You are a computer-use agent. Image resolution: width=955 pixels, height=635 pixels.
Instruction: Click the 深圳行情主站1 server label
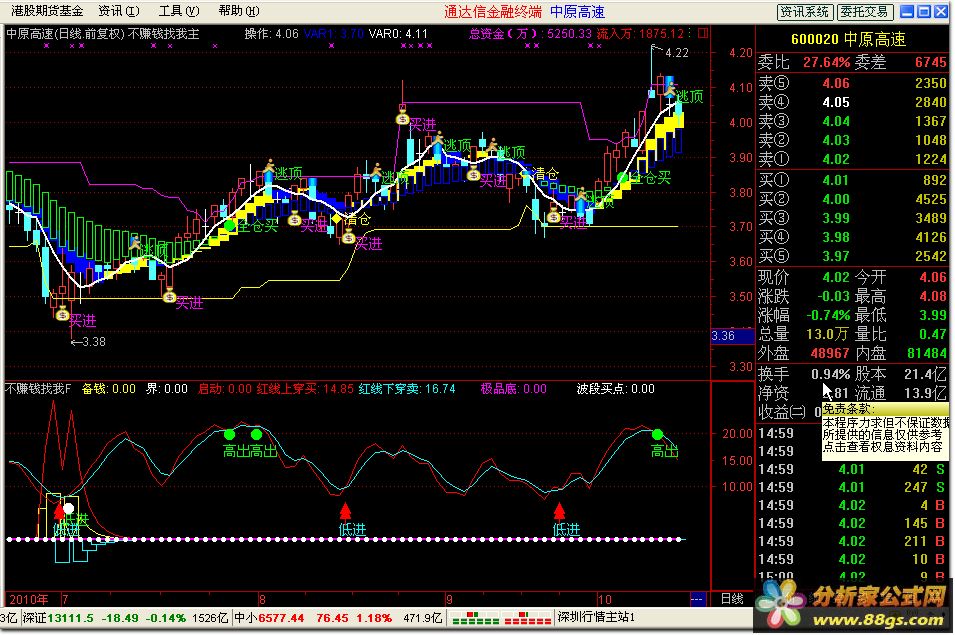coord(596,617)
